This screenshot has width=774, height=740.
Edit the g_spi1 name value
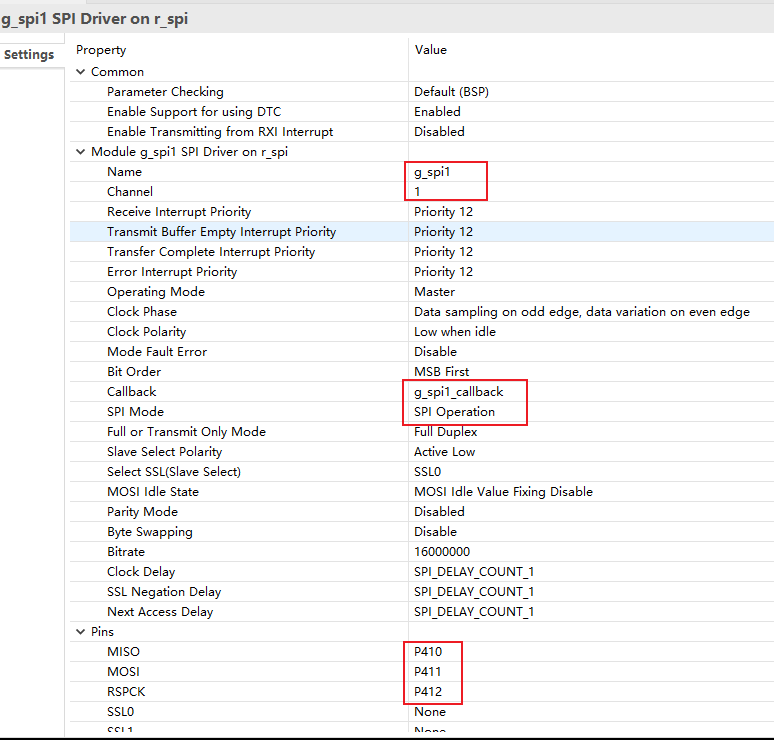tap(432, 172)
